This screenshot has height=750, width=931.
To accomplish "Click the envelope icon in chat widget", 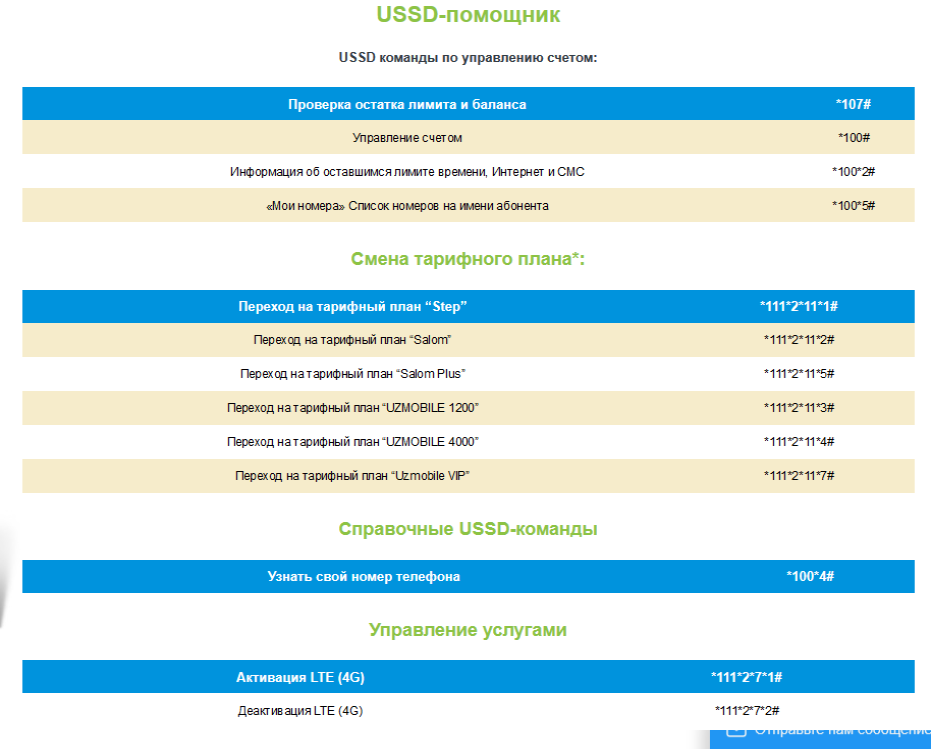I will (736, 730).
